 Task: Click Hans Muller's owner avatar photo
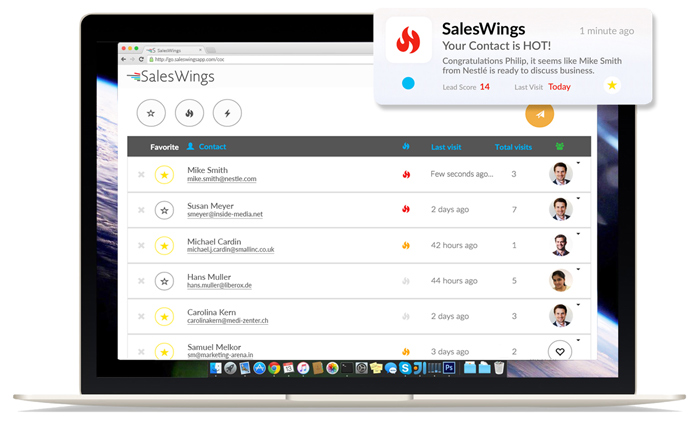(x=560, y=280)
